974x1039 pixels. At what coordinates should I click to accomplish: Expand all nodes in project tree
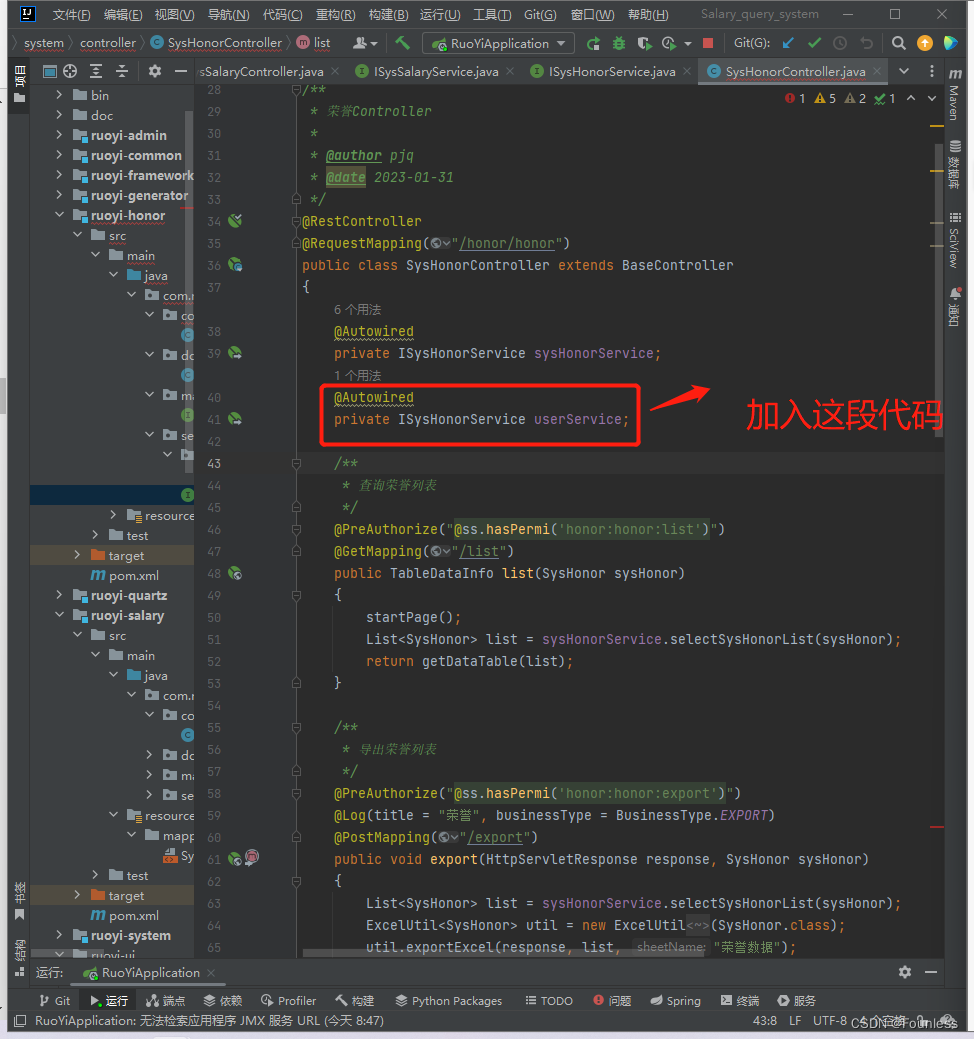click(x=96, y=71)
